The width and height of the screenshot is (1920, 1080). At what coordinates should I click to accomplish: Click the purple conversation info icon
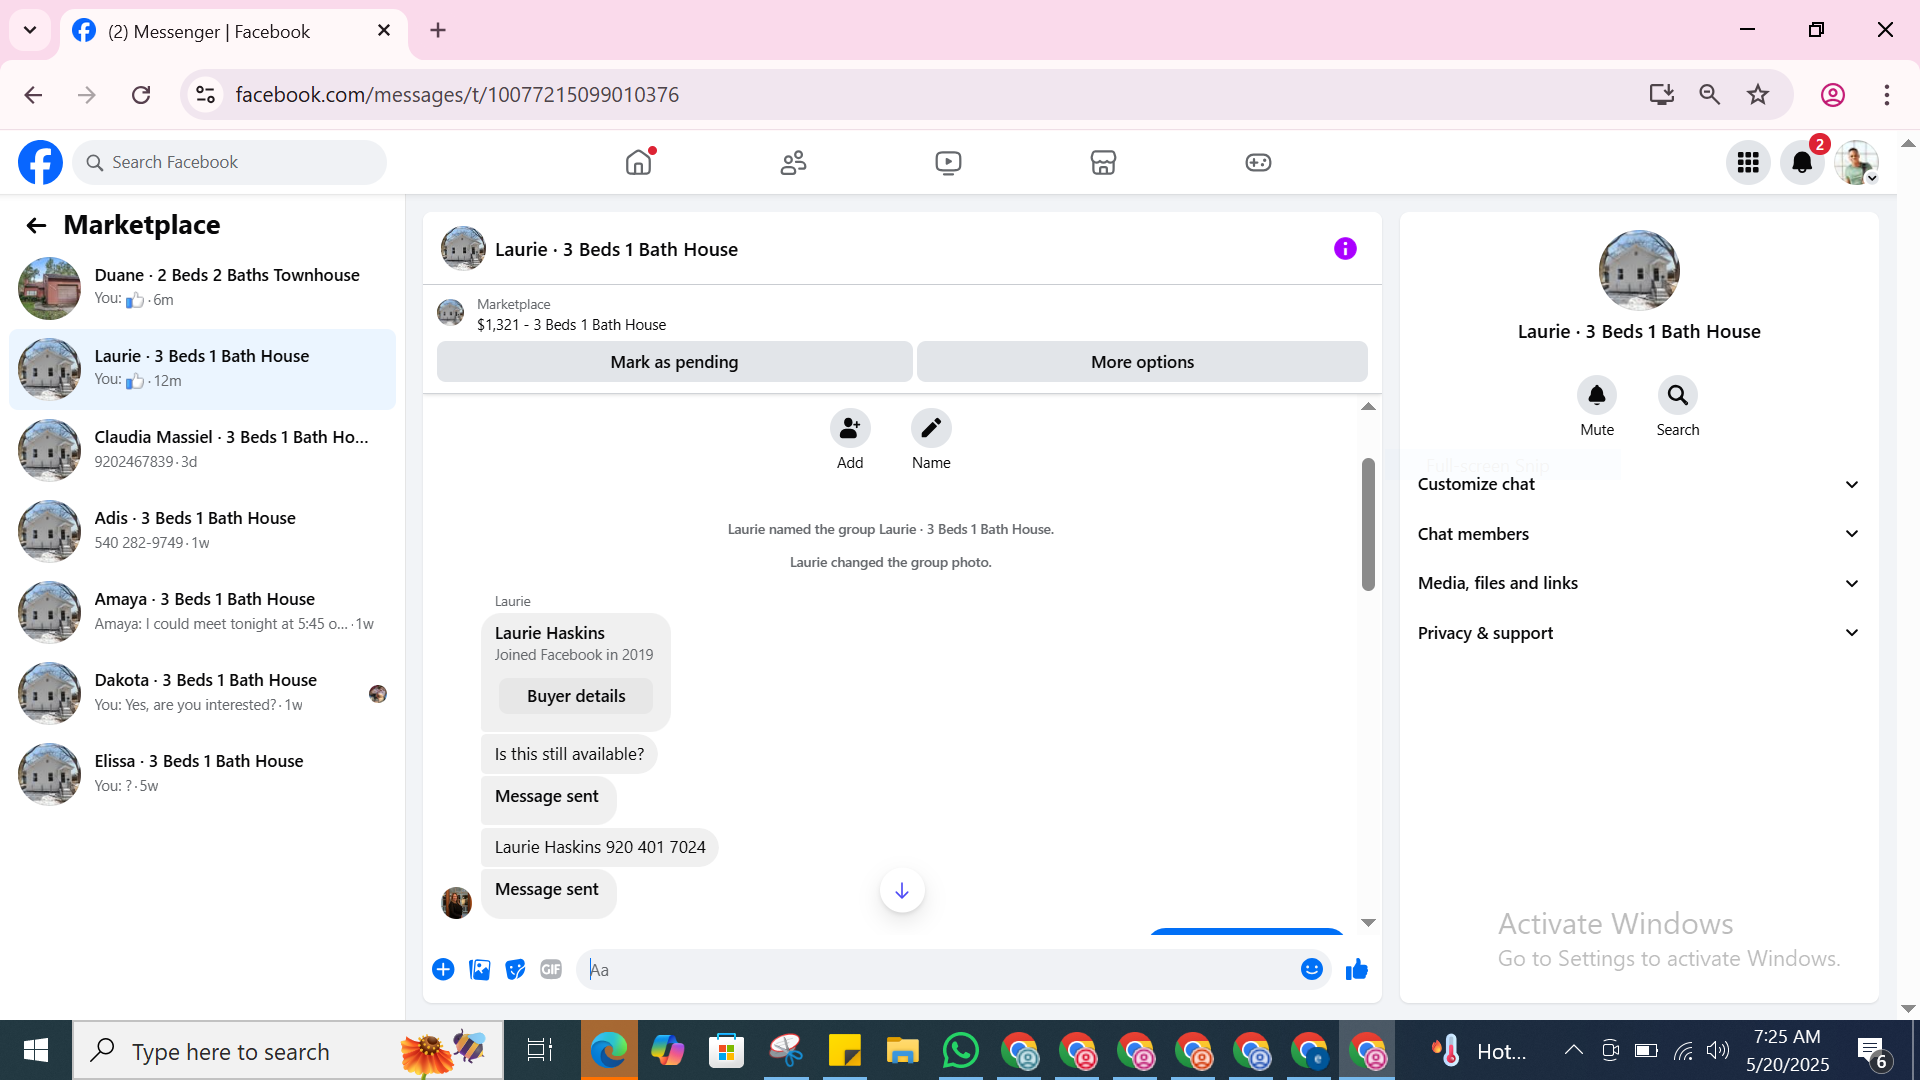pyautogui.click(x=1345, y=249)
